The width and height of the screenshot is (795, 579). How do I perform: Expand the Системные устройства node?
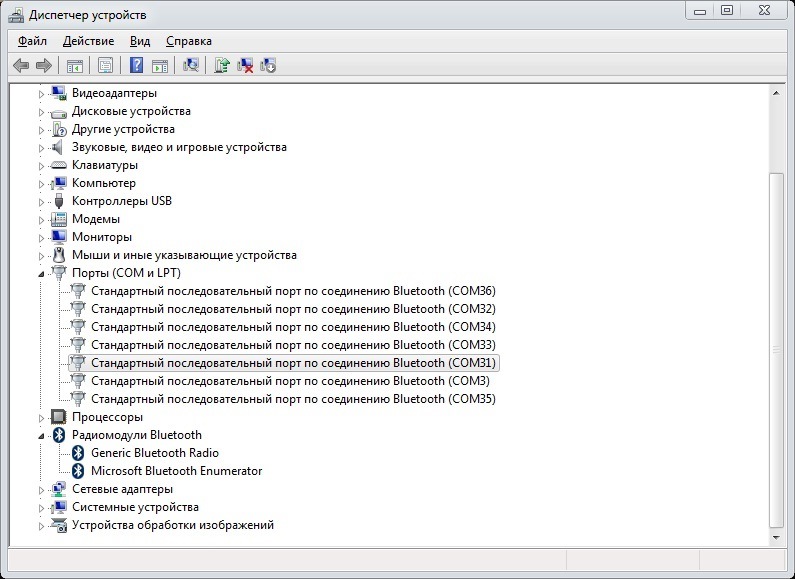pos(42,508)
